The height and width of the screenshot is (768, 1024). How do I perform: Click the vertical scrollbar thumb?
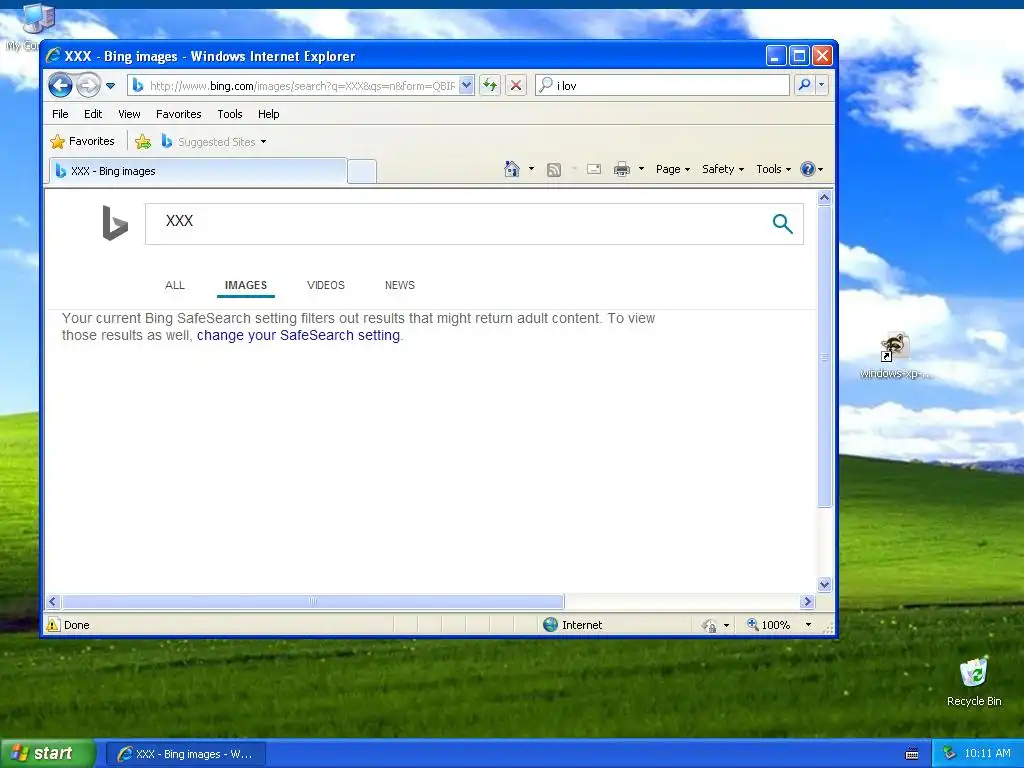coord(824,357)
